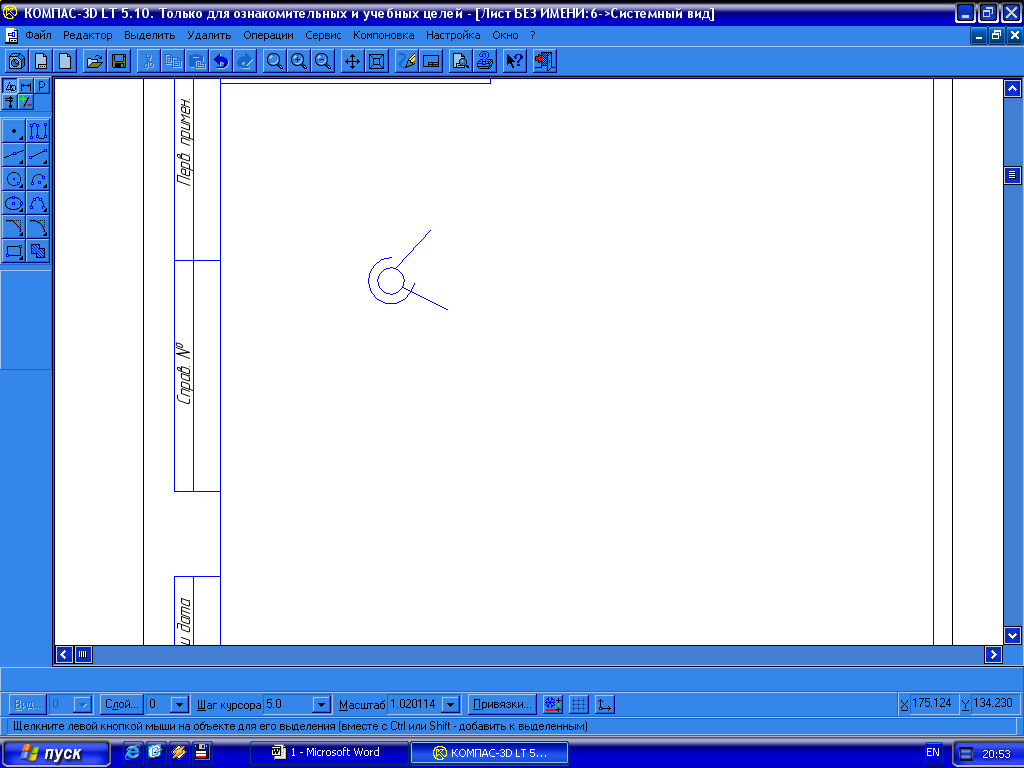Zoom by window with magnifier icon
This screenshot has width=1024, height=768.
tap(275, 61)
